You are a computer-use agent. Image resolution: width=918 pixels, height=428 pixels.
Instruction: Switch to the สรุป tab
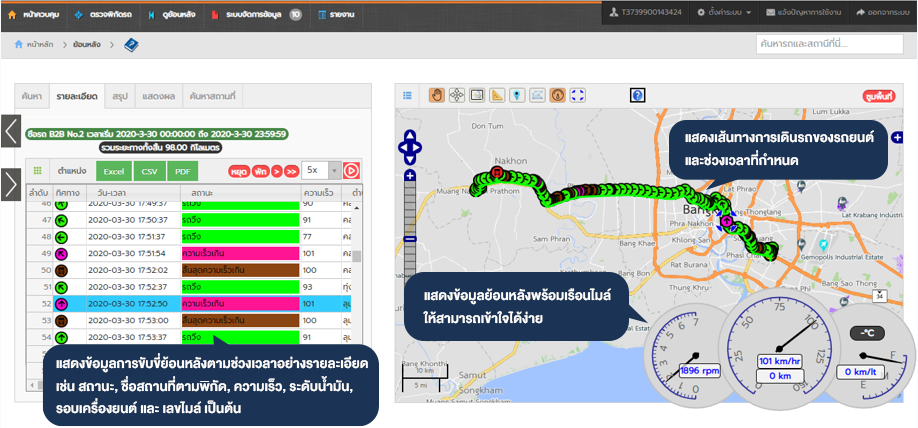click(x=121, y=96)
